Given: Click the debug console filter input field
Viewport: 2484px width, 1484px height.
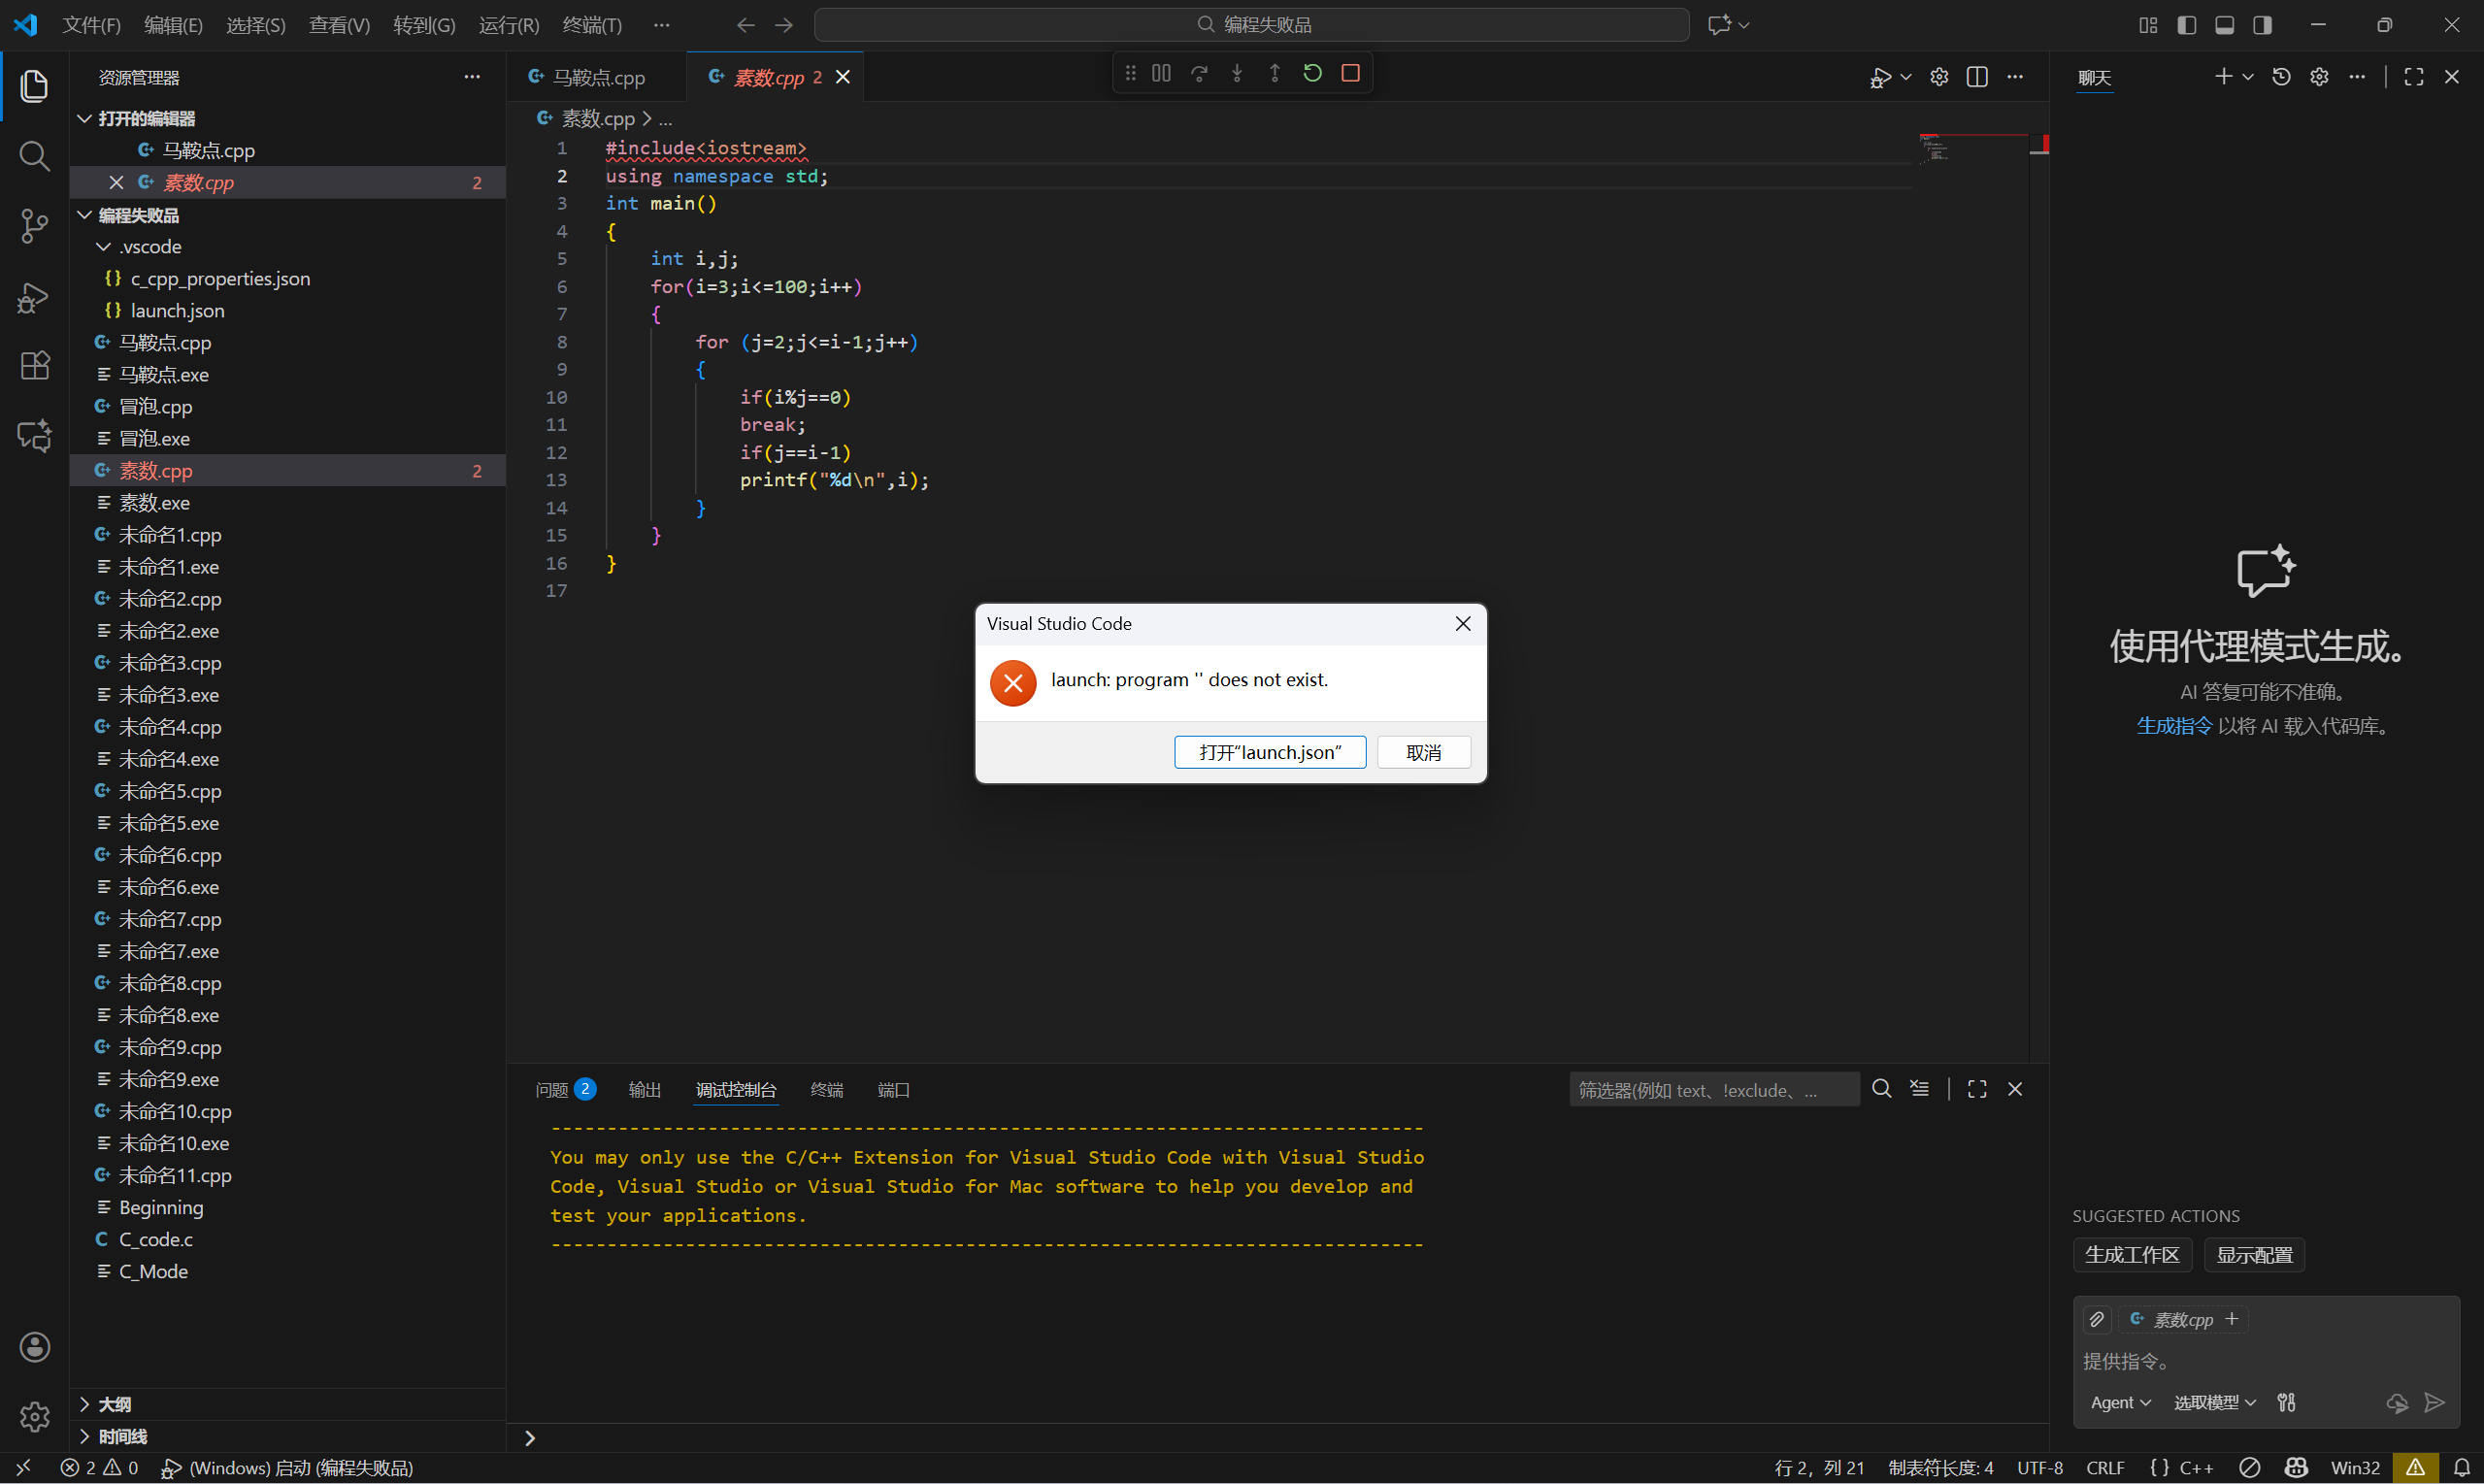Looking at the screenshot, I should coord(1712,1090).
